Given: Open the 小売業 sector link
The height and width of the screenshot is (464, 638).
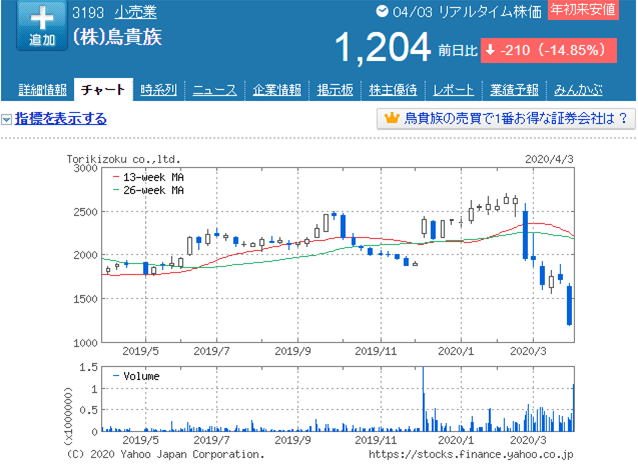Looking at the screenshot, I should [135, 12].
